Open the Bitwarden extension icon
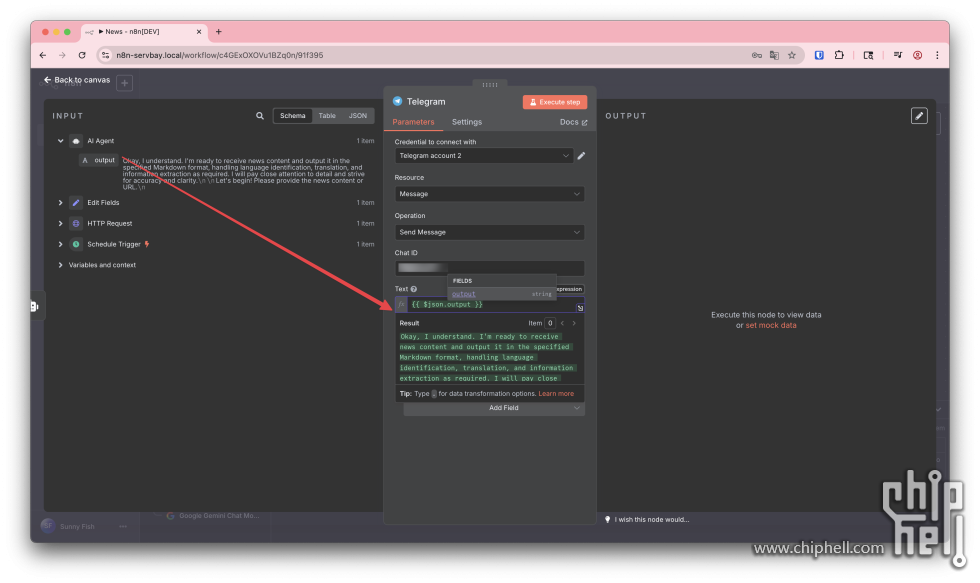980x583 pixels. pos(819,55)
